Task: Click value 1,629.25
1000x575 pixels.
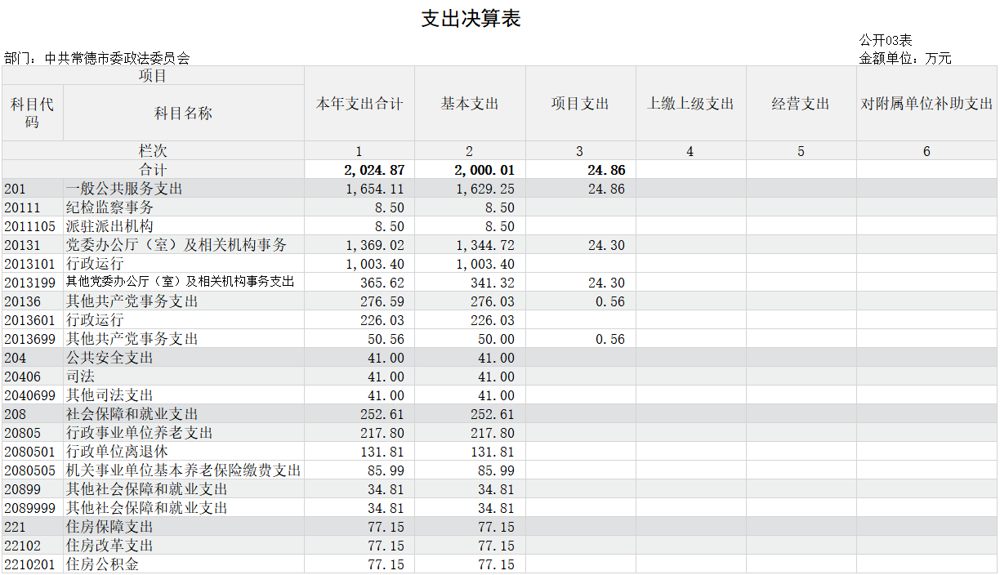Action: tap(485, 189)
